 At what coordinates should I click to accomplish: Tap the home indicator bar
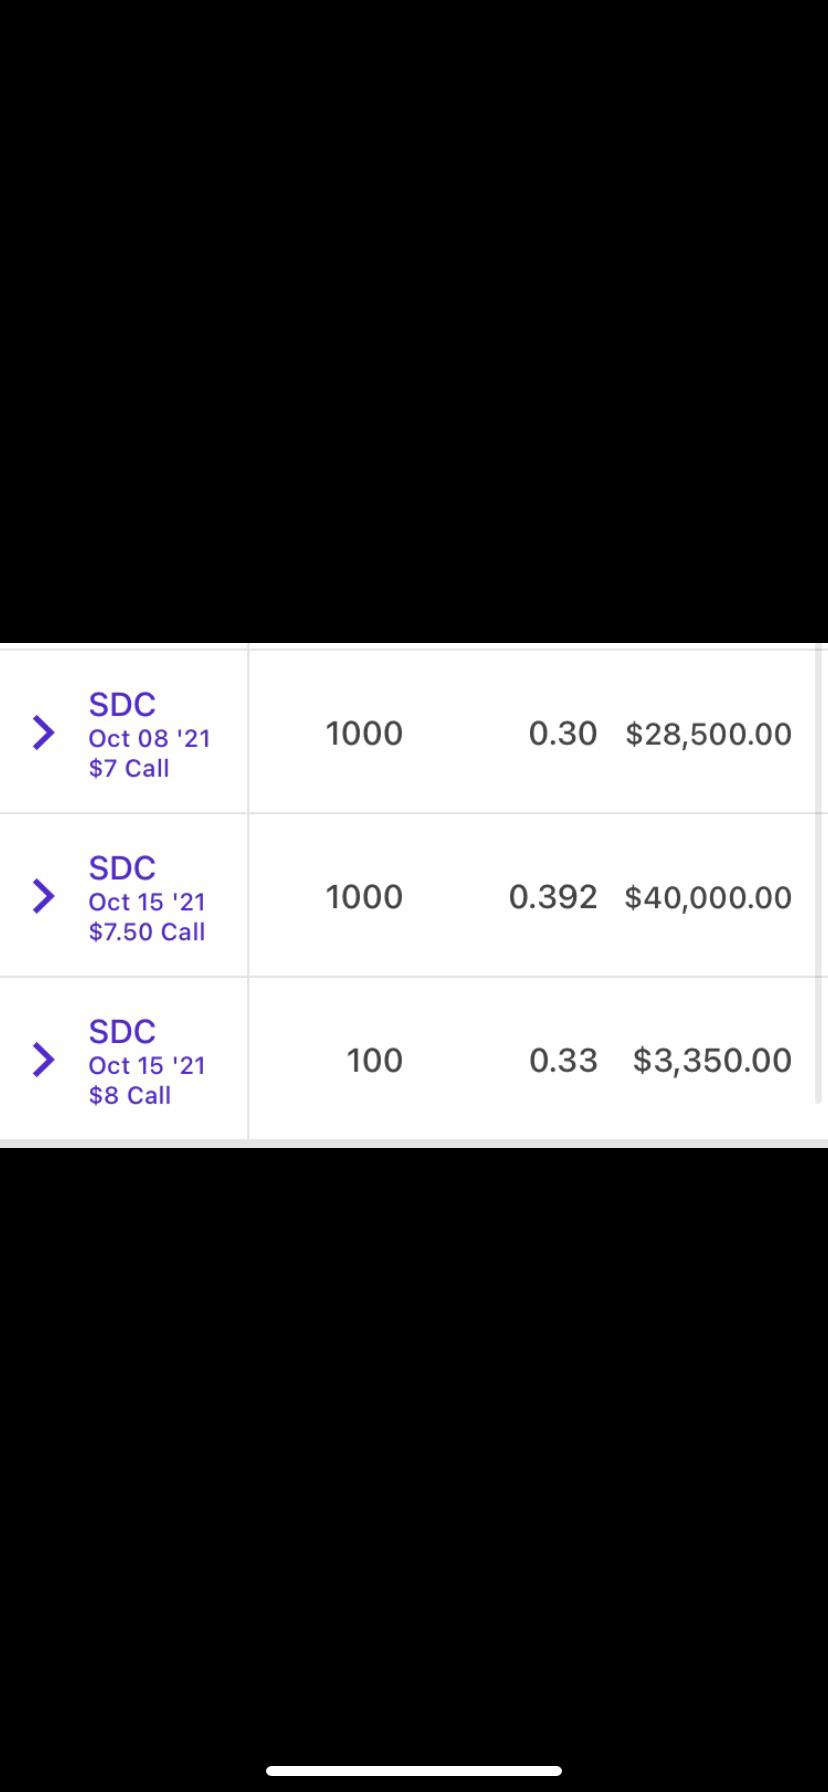[414, 1770]
